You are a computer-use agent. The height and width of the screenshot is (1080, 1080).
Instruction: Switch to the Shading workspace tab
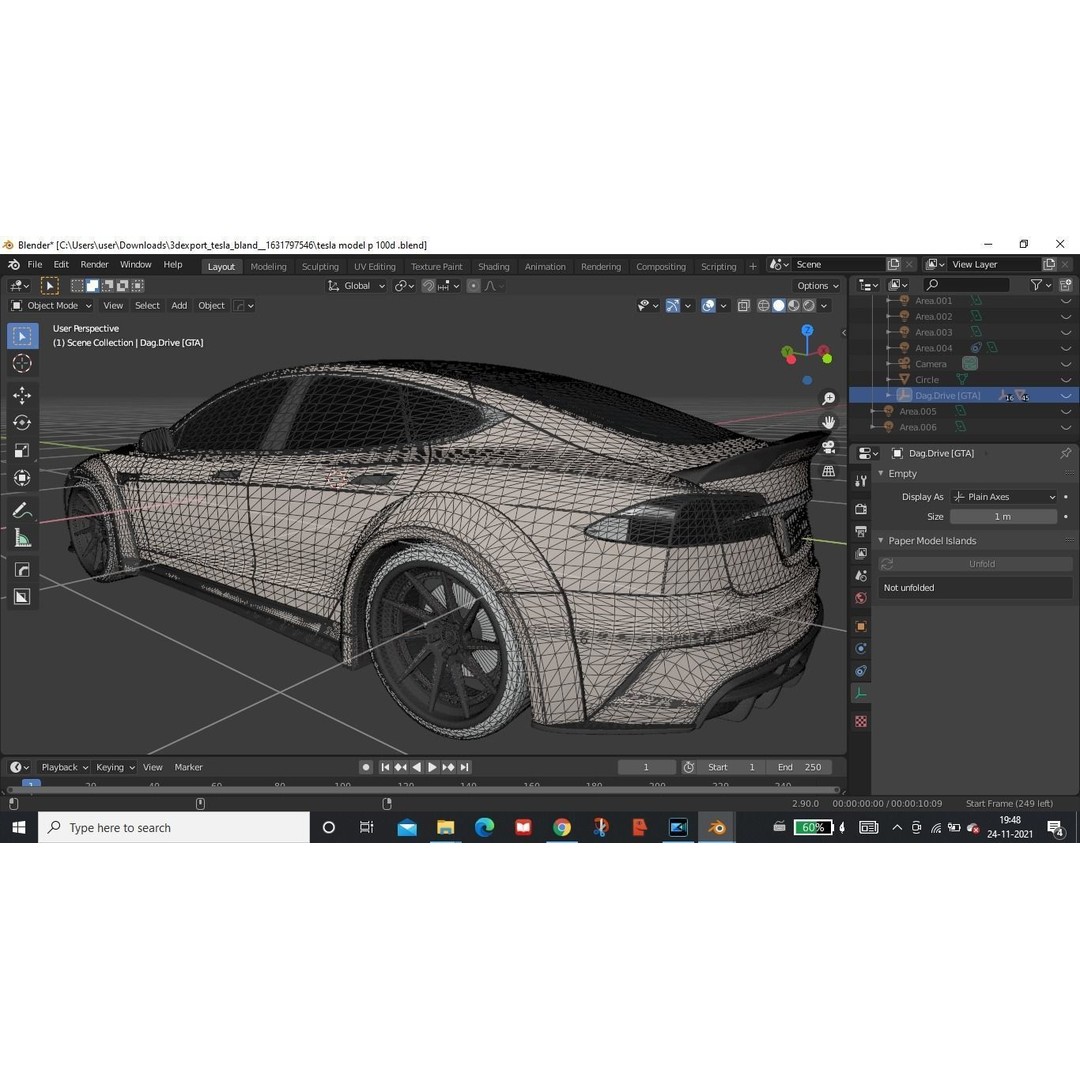click(494, 267)
